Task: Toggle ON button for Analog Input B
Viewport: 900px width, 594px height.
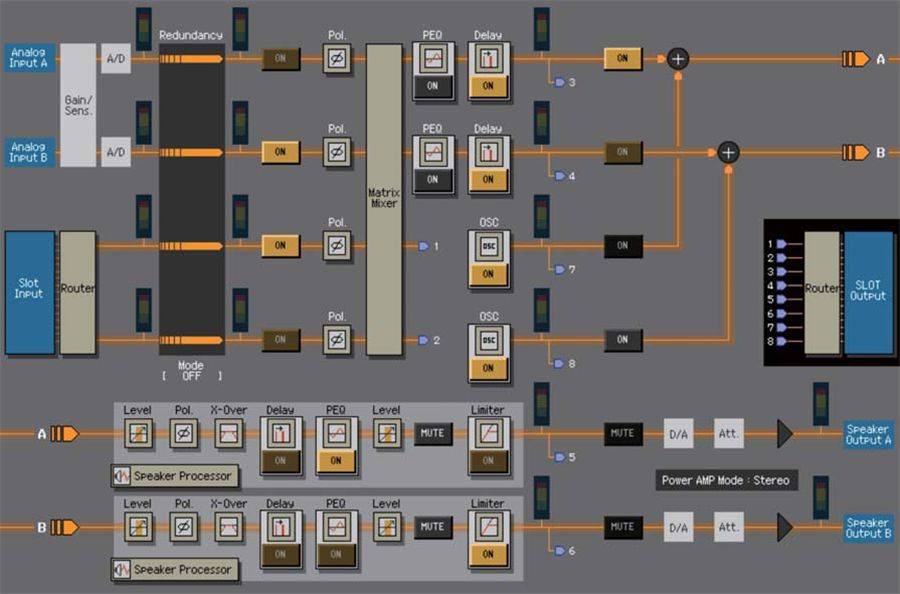Action: coord(280,152)
